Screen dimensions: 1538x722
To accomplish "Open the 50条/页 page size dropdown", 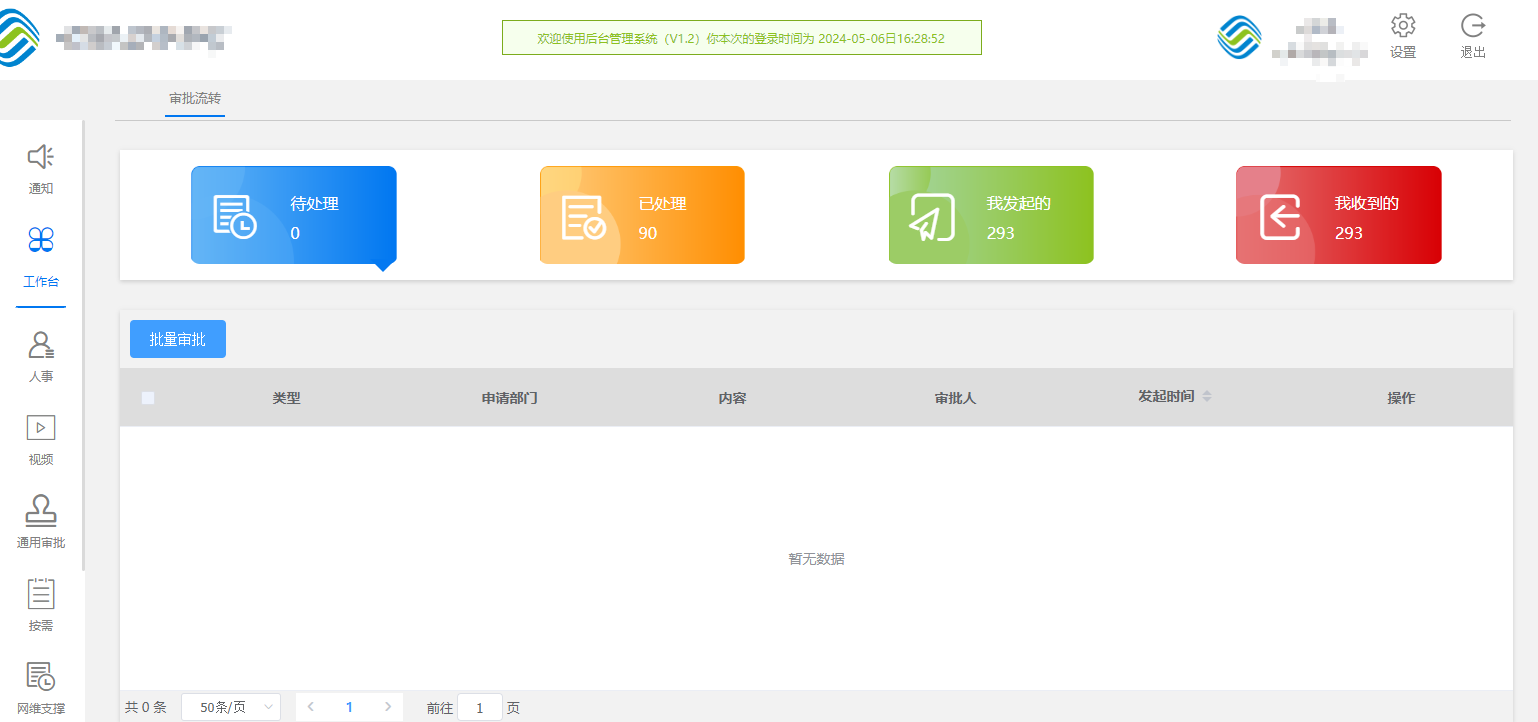I will 231,707.
